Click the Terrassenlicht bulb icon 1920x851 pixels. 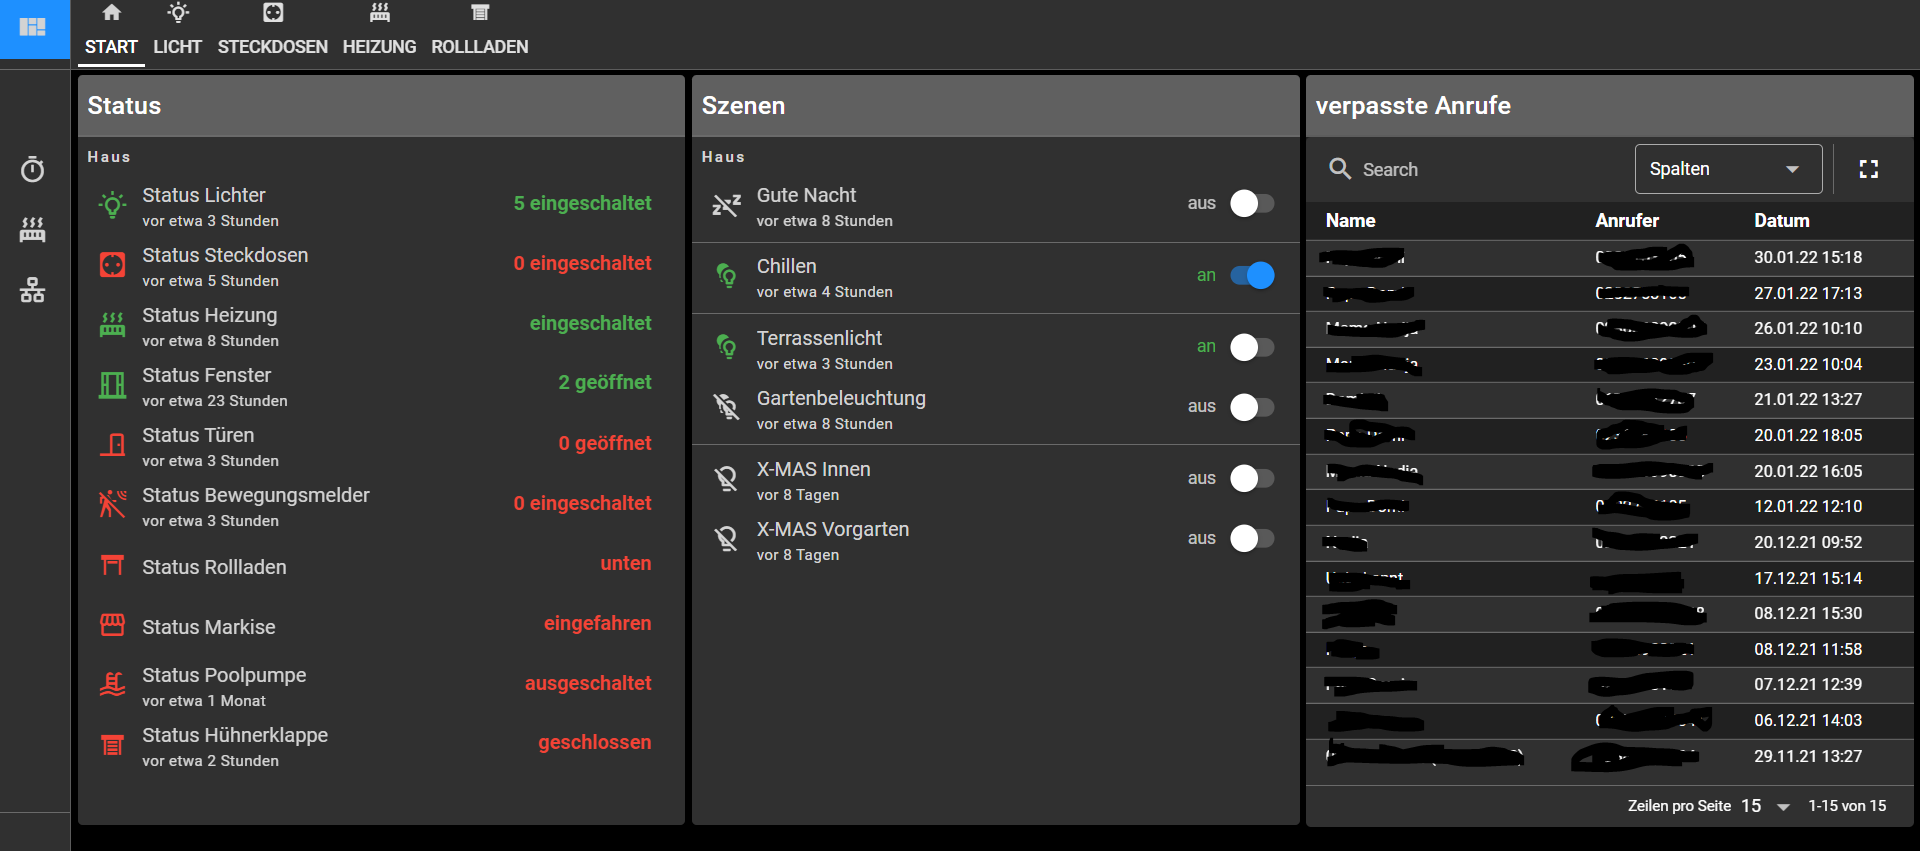click(726, 347)
